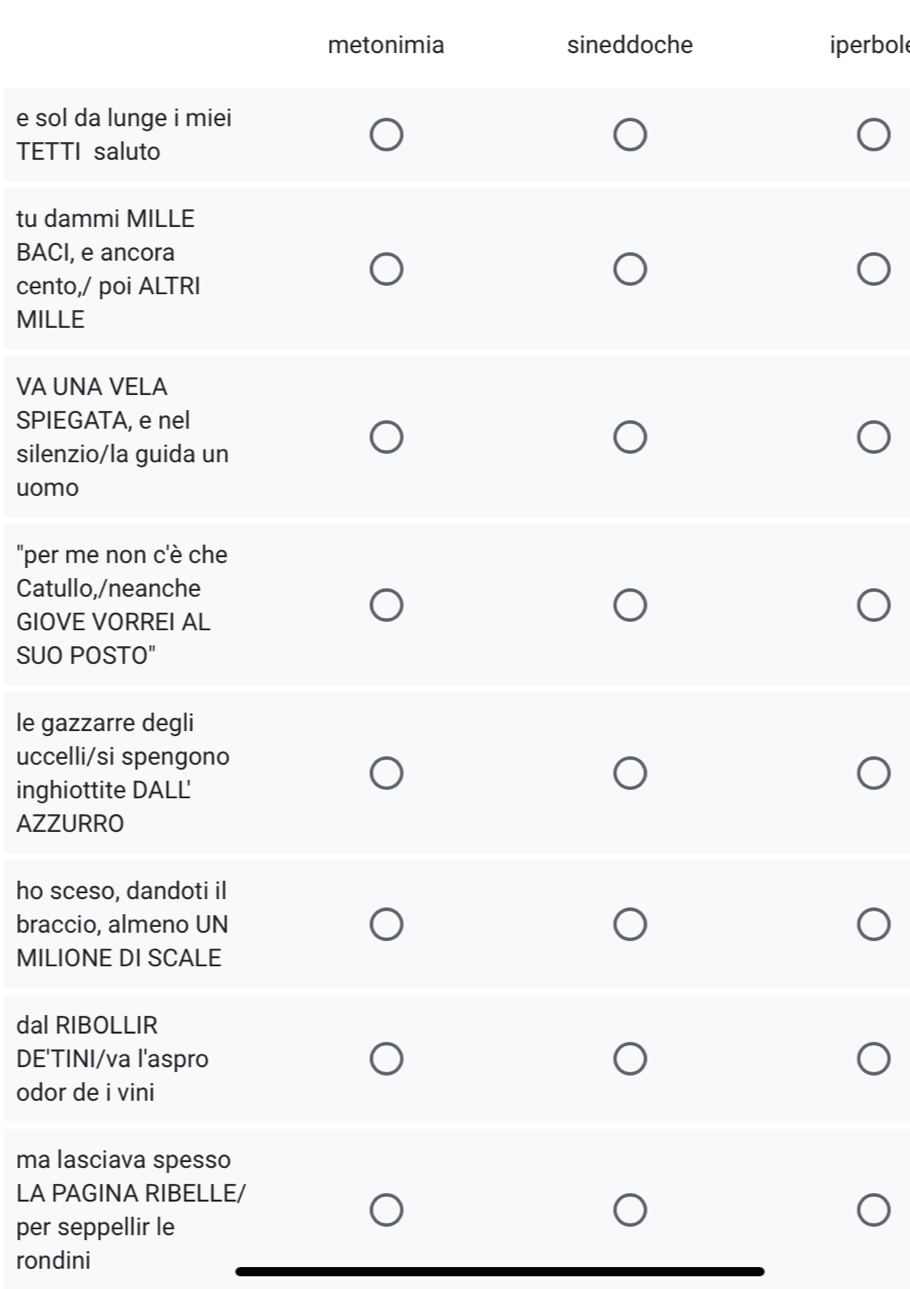The width and height of the screenshot is (910, 1289).
Task: Select iperbole for 'miei TETTI saluto'
Action: (873, 135)
